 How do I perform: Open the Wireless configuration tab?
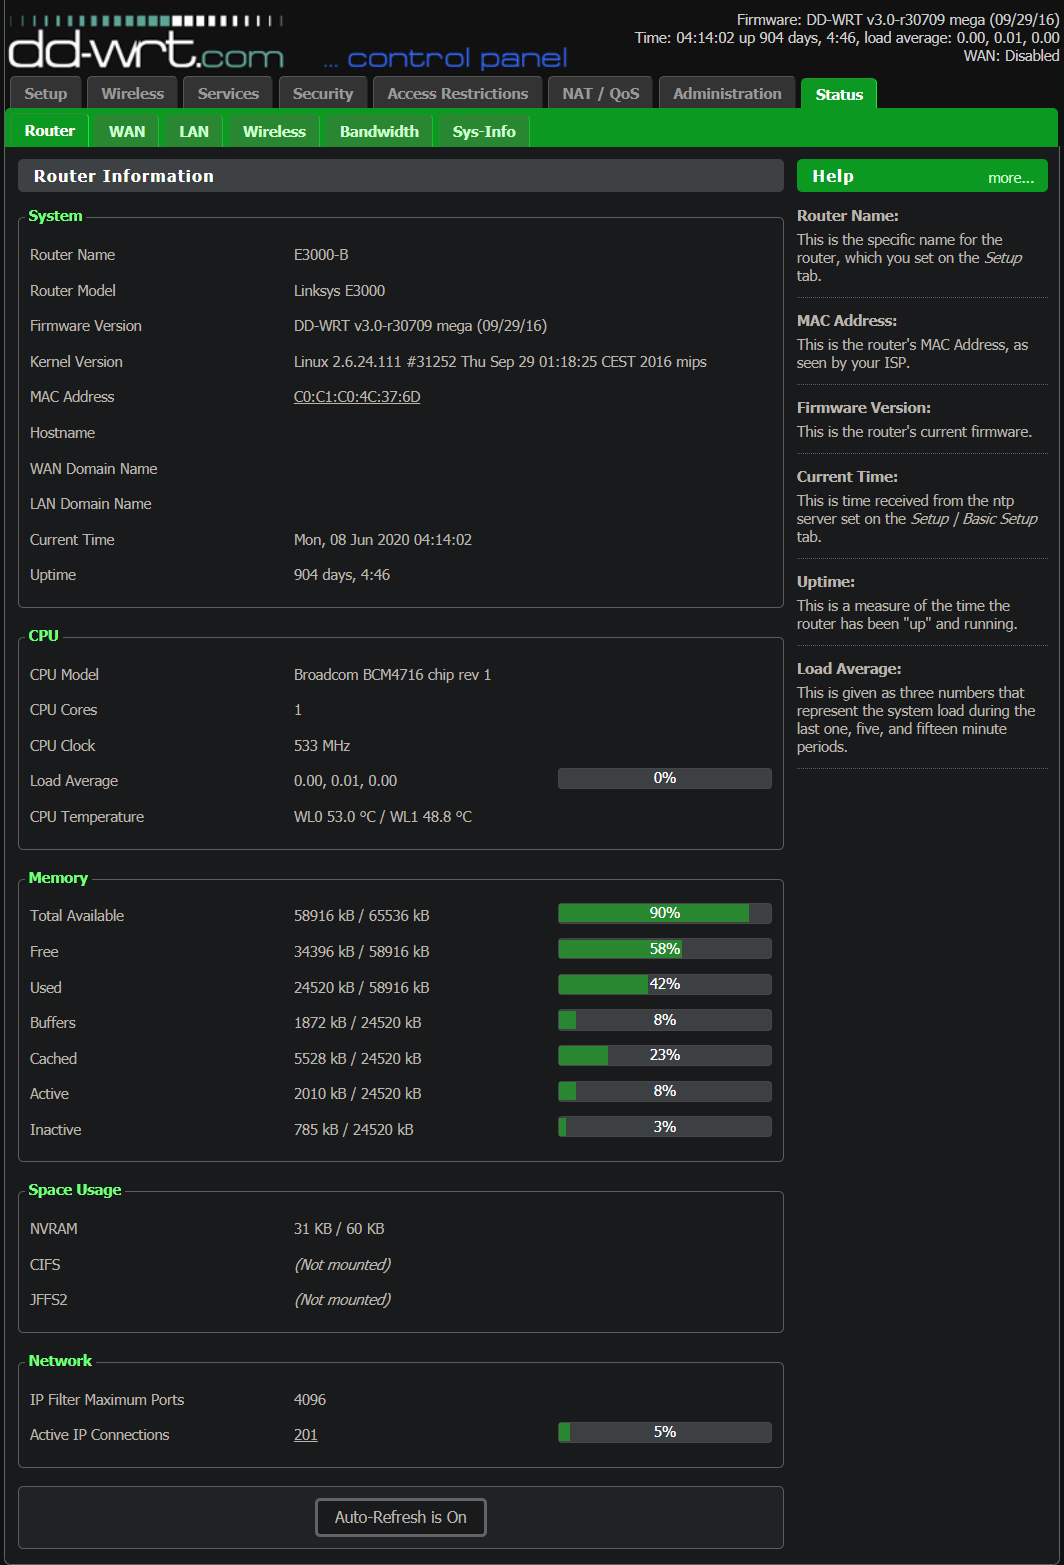[x=132, y=92]
